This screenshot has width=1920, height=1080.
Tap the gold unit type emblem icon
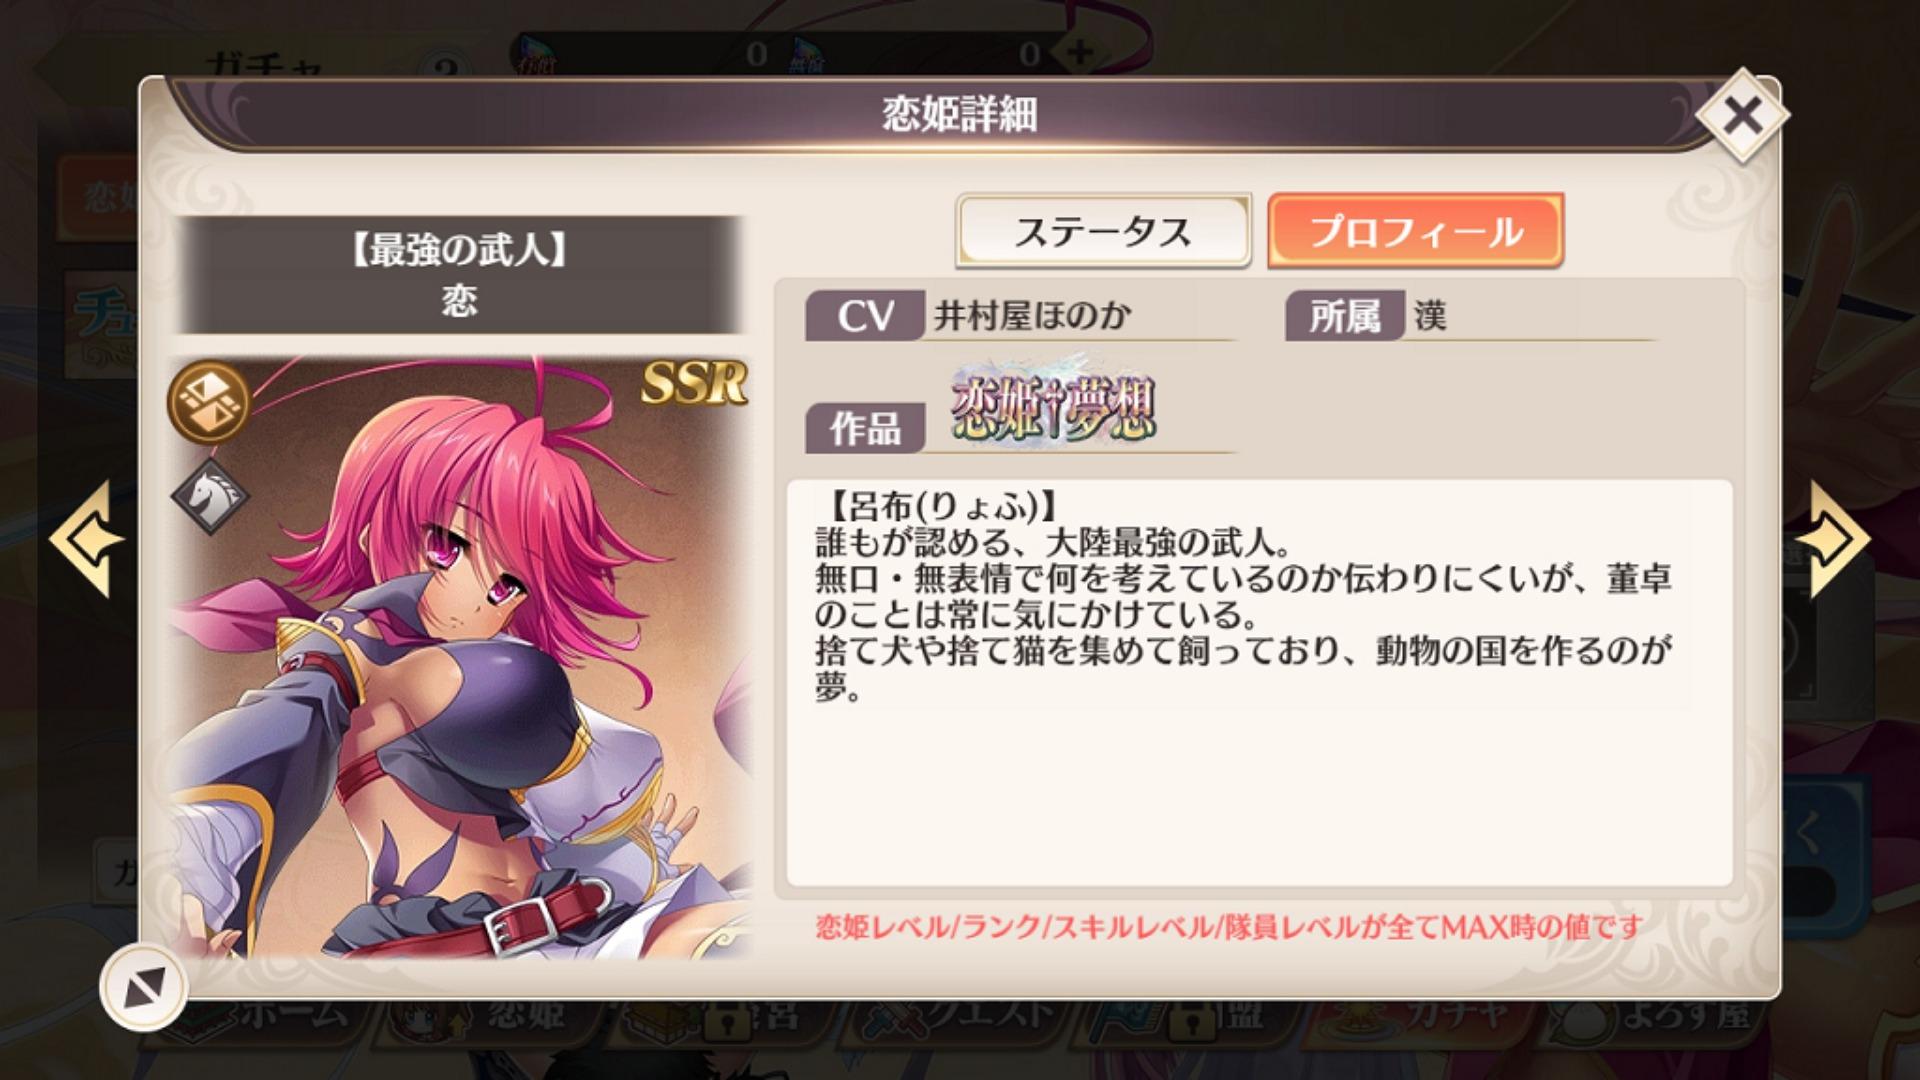pos(209,402)
